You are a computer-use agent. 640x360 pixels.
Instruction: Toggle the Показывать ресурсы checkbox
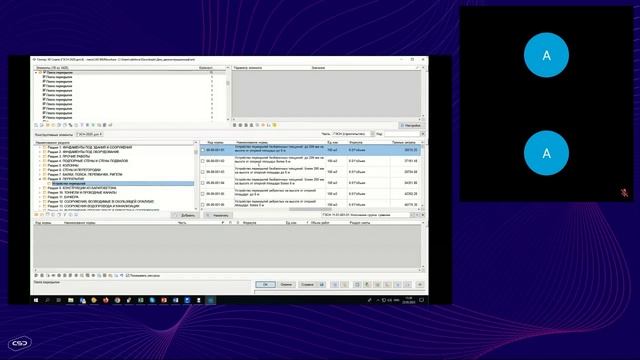[128, 276]
